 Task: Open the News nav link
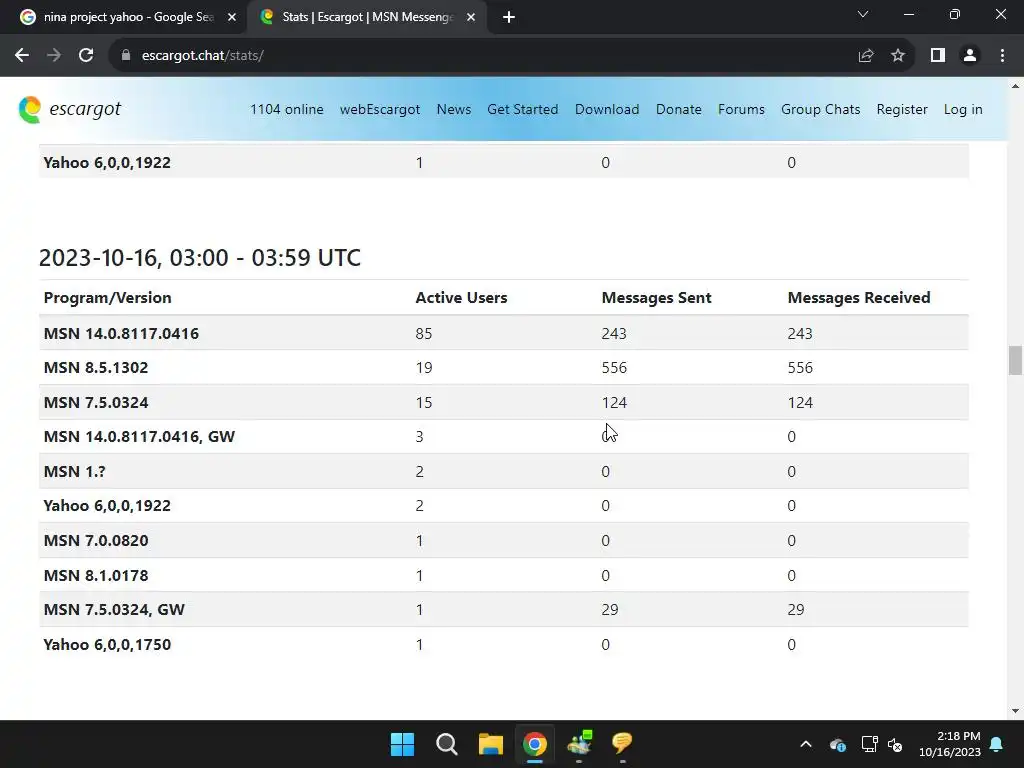[454, 110]
